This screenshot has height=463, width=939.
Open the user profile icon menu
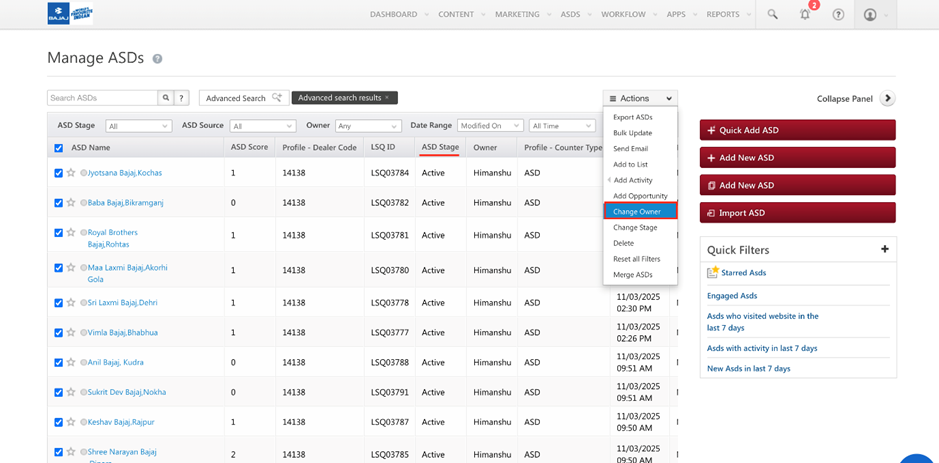coord(870,14)
